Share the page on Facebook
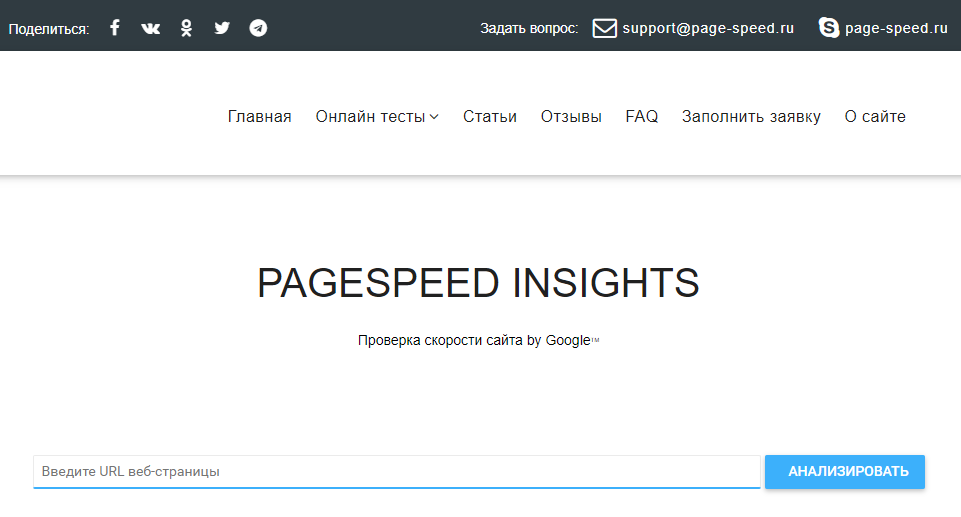The image size is (961, 517). click(115, 28)
